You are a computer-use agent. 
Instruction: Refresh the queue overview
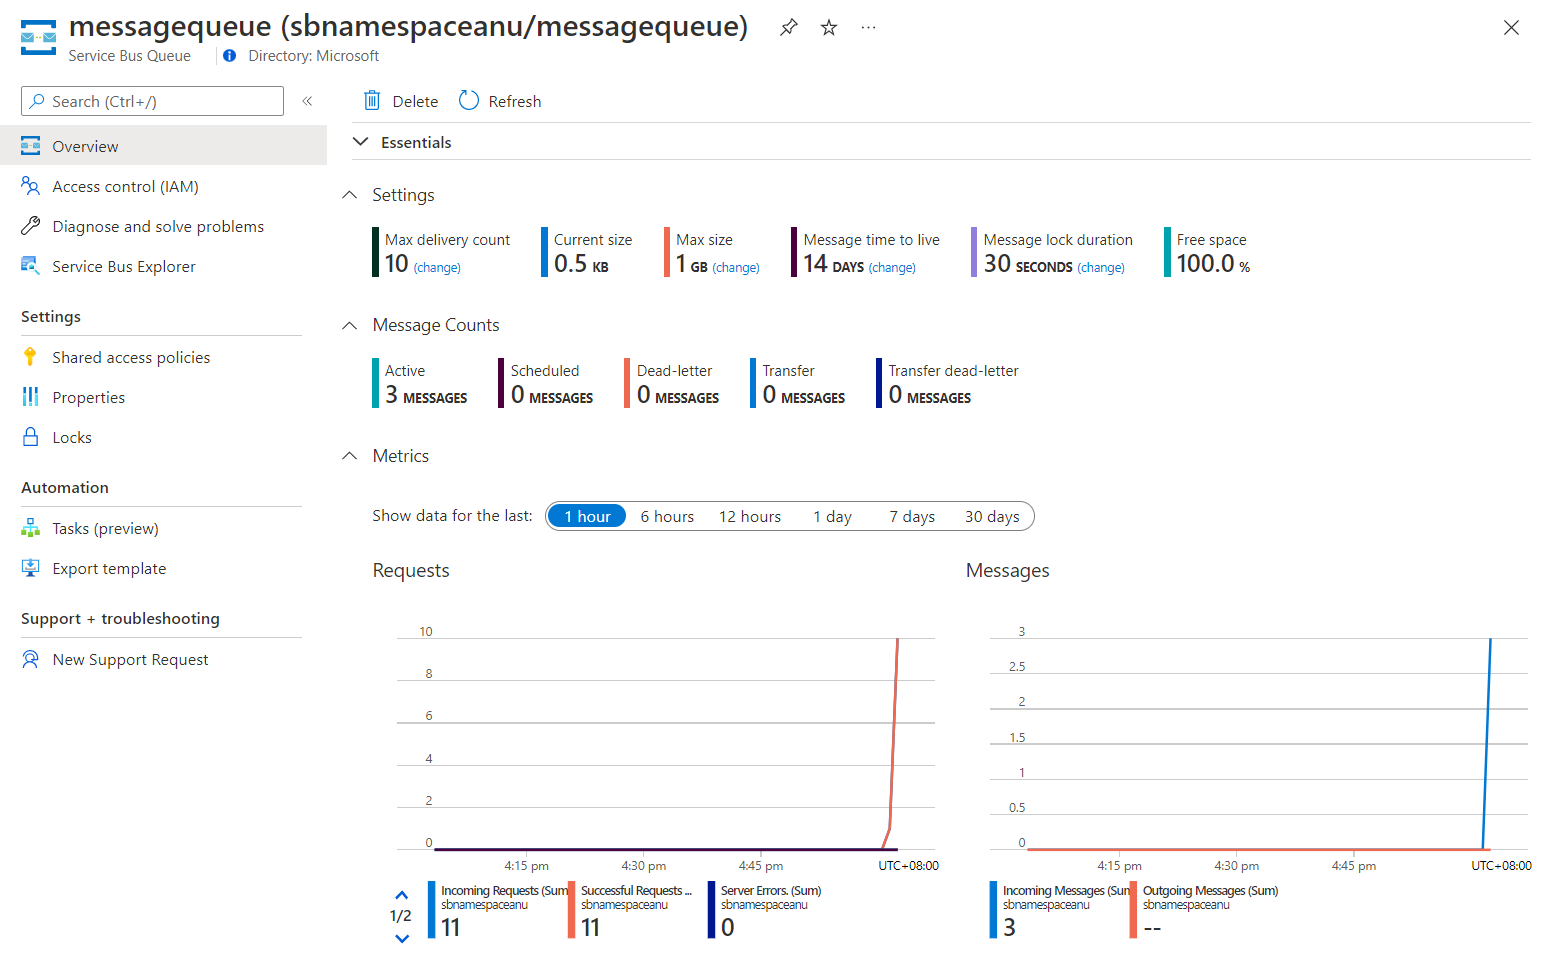coord(499,100)
